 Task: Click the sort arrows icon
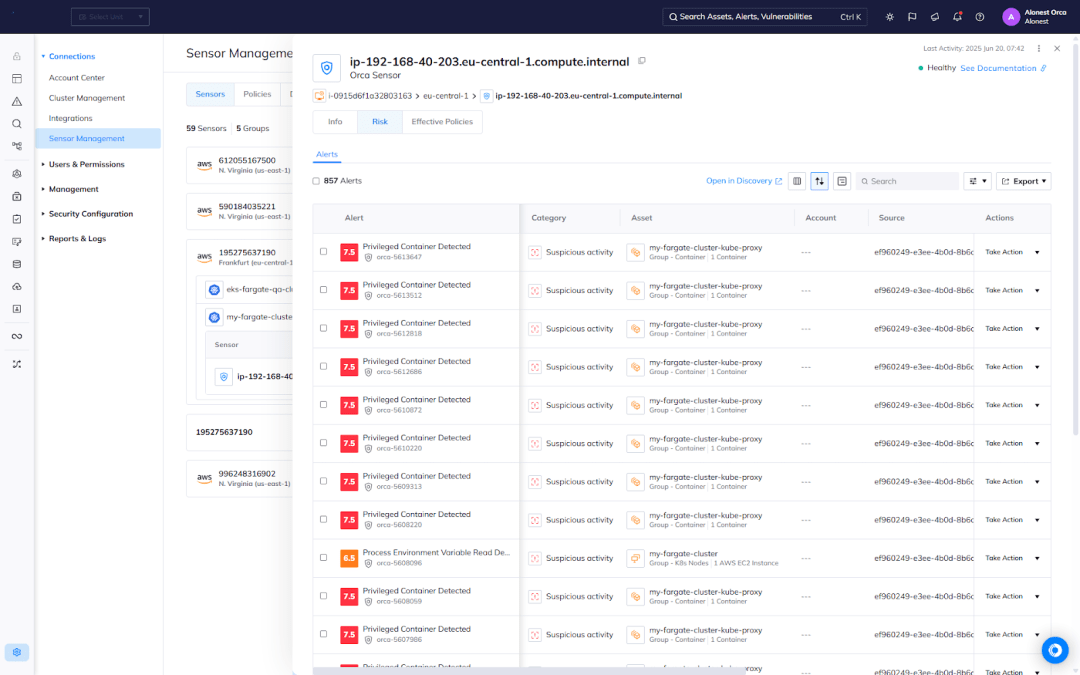[x=820, y=181]
